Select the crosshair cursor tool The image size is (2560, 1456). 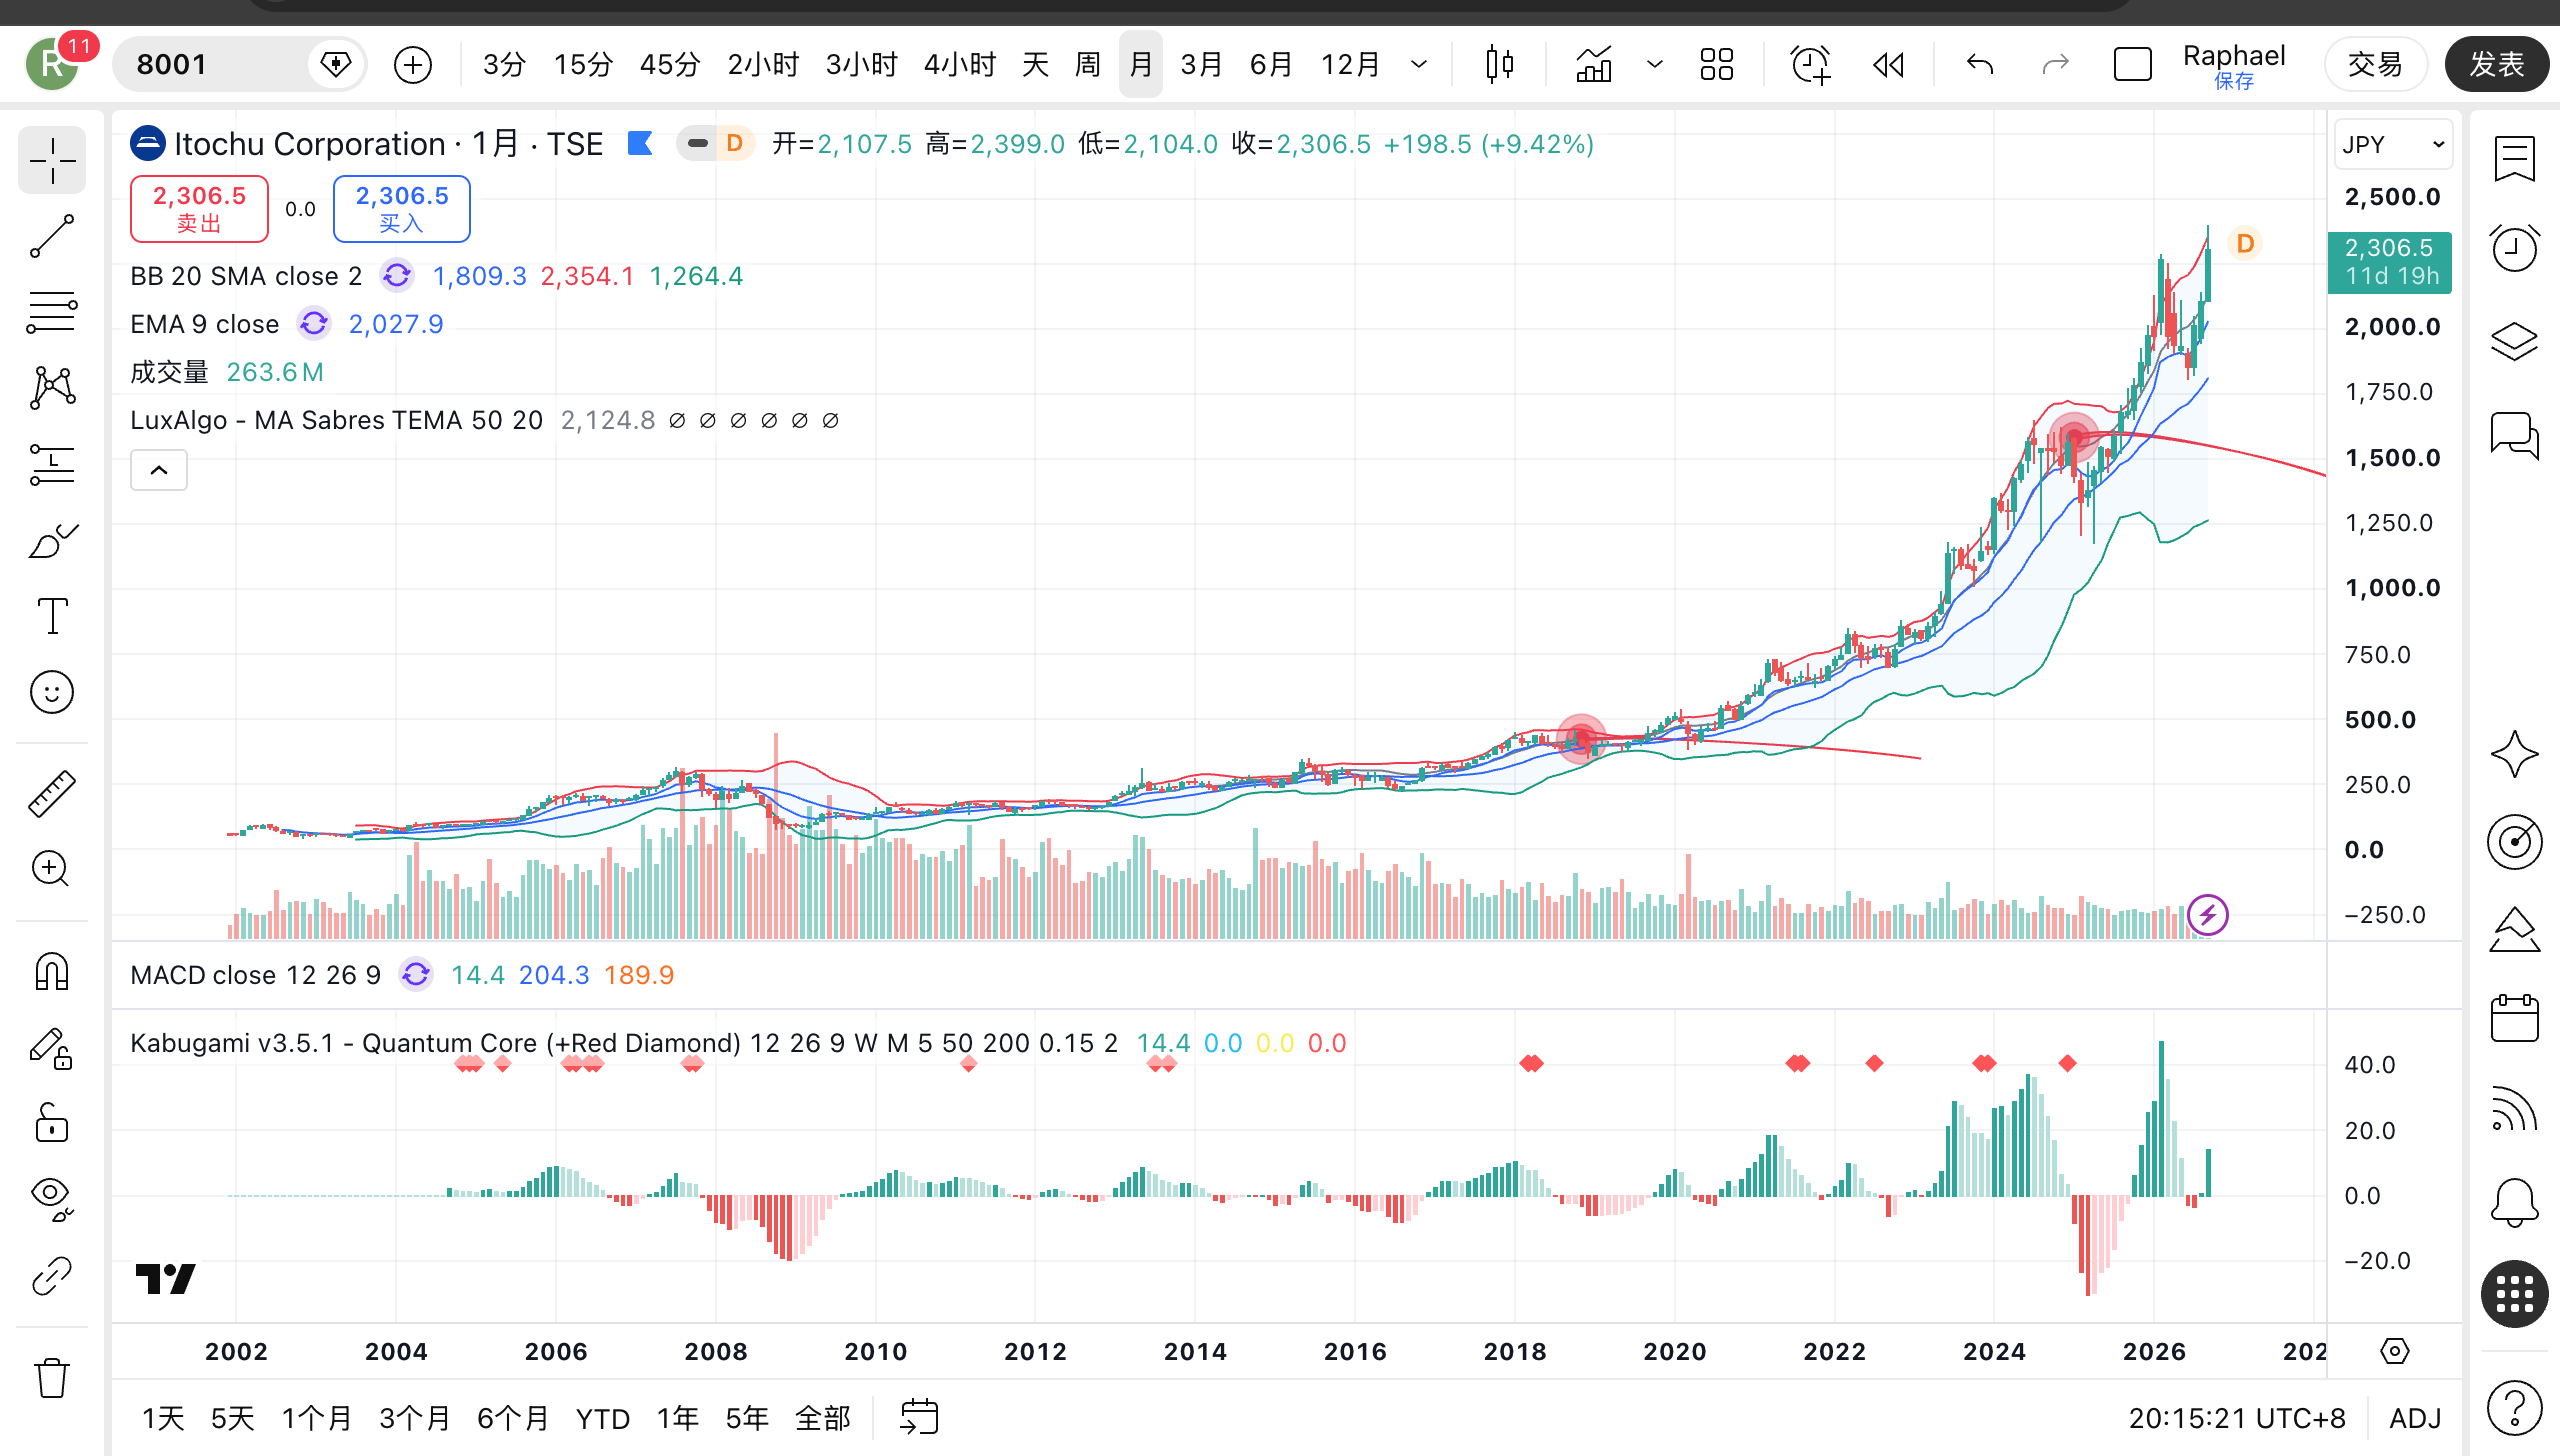point(52,161)
